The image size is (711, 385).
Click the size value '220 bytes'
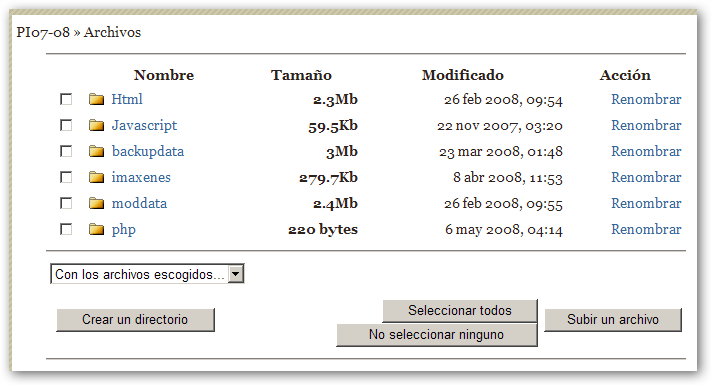(x=323, y=230)
